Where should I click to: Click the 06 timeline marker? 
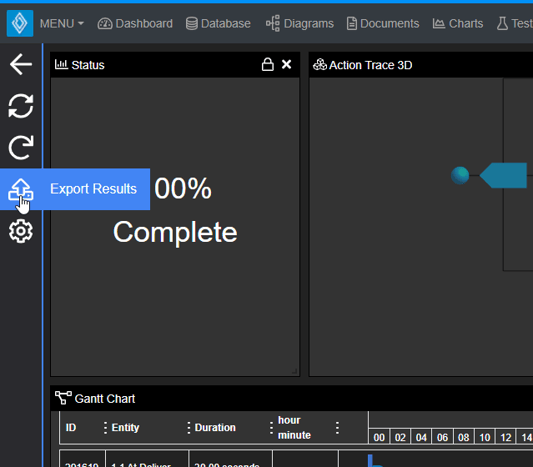442,437
